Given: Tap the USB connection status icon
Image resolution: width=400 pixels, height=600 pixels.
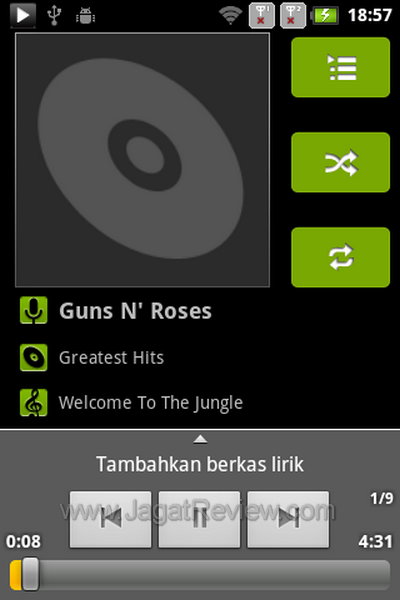Looking at the screenshot, I should [x=54, y=15].
